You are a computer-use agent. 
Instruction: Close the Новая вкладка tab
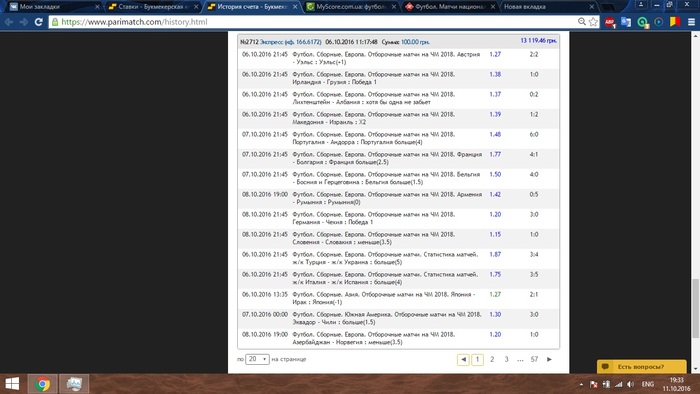click(x=592, y=7)
